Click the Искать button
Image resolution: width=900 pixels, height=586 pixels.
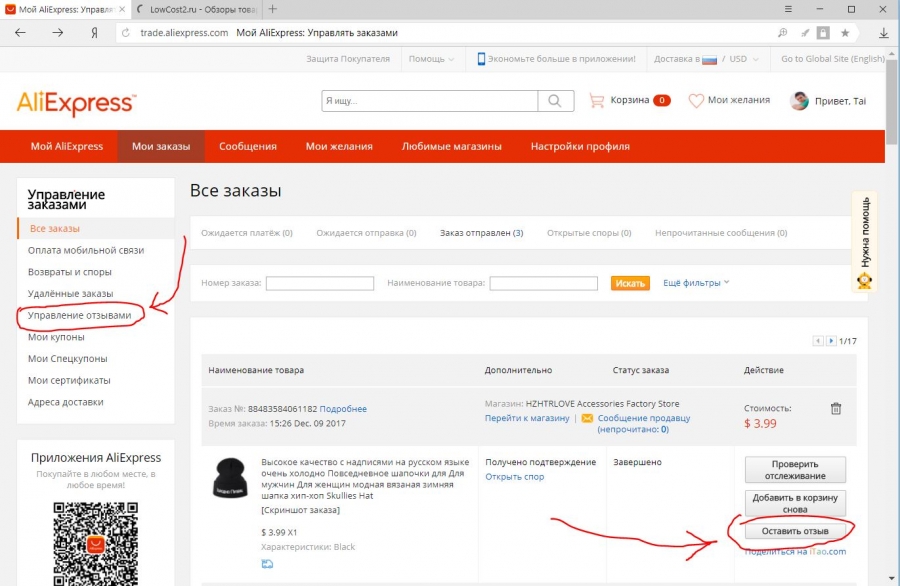pos(630,283)
